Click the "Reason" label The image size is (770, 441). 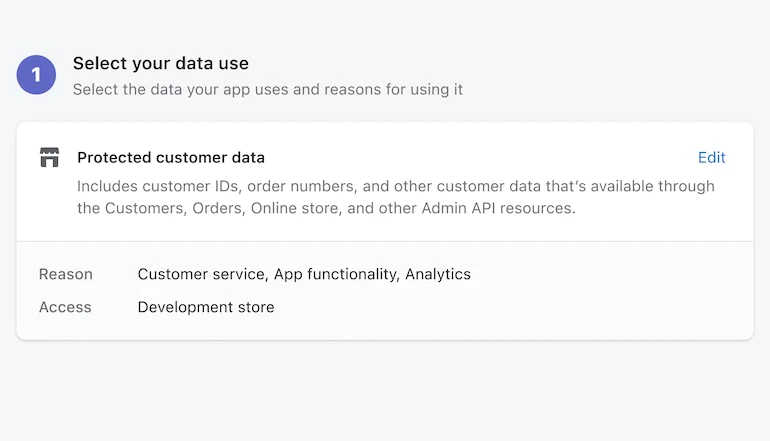(x=66, y=274)
